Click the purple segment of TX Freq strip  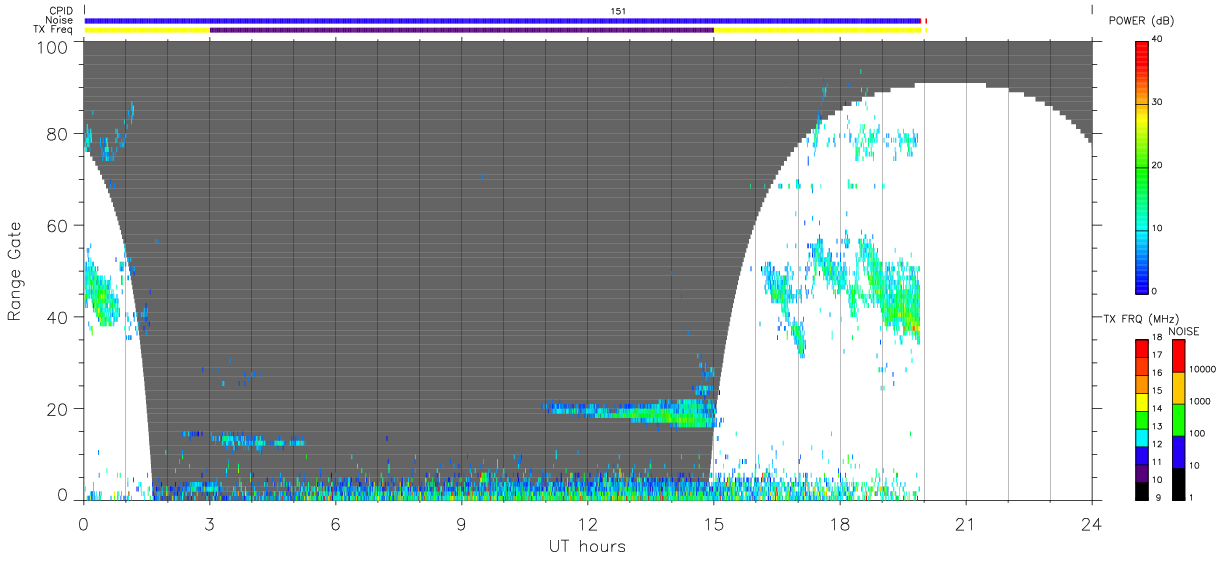pos(461,30)
